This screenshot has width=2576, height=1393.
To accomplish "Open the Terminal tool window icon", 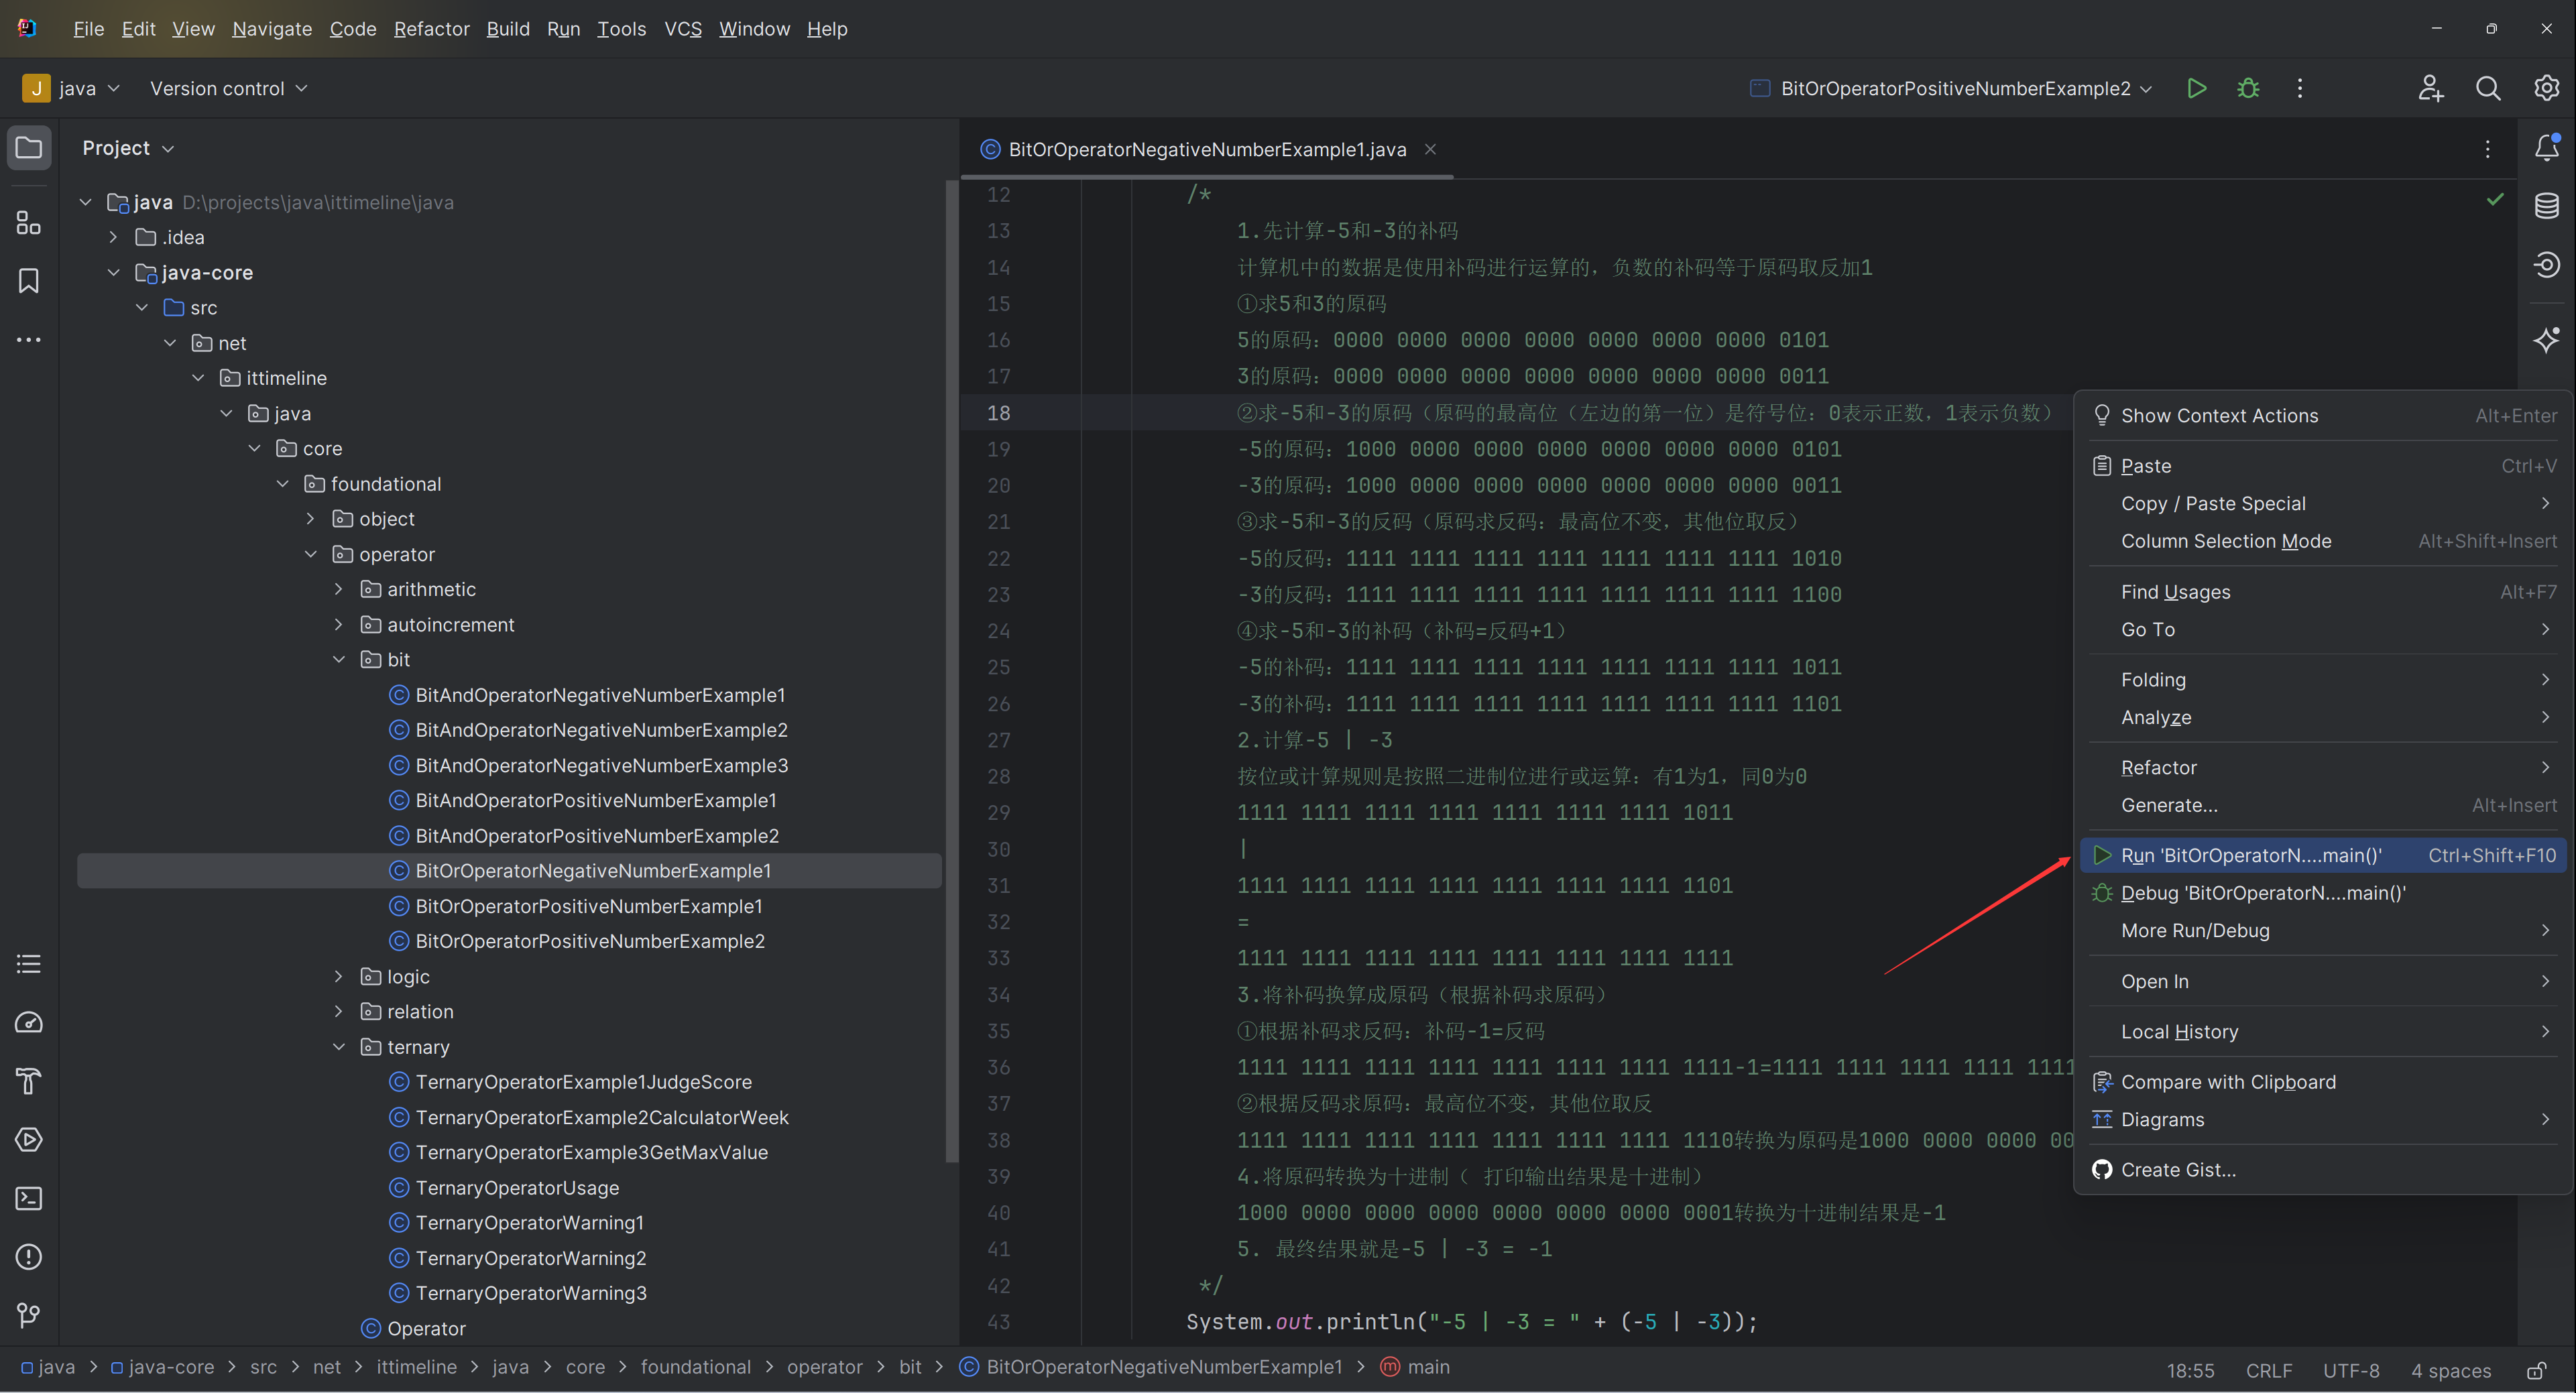I will [x=29, y=1198].
